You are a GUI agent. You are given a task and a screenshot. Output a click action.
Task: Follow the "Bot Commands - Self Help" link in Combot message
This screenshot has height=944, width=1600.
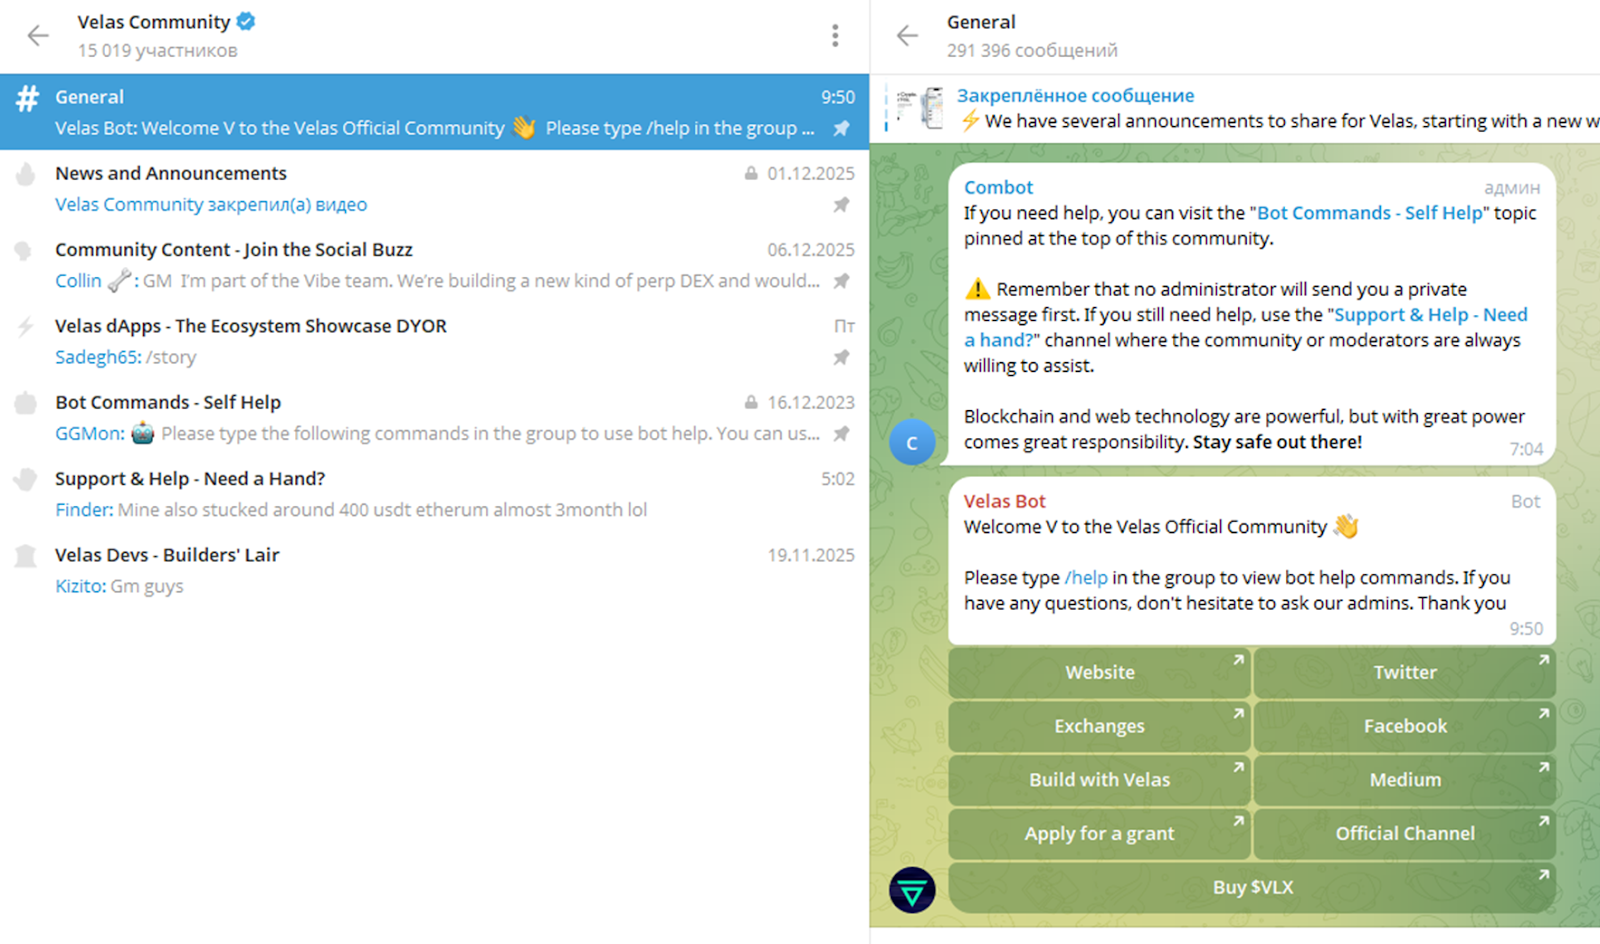pyautogui.click(x=1370, y=213)
